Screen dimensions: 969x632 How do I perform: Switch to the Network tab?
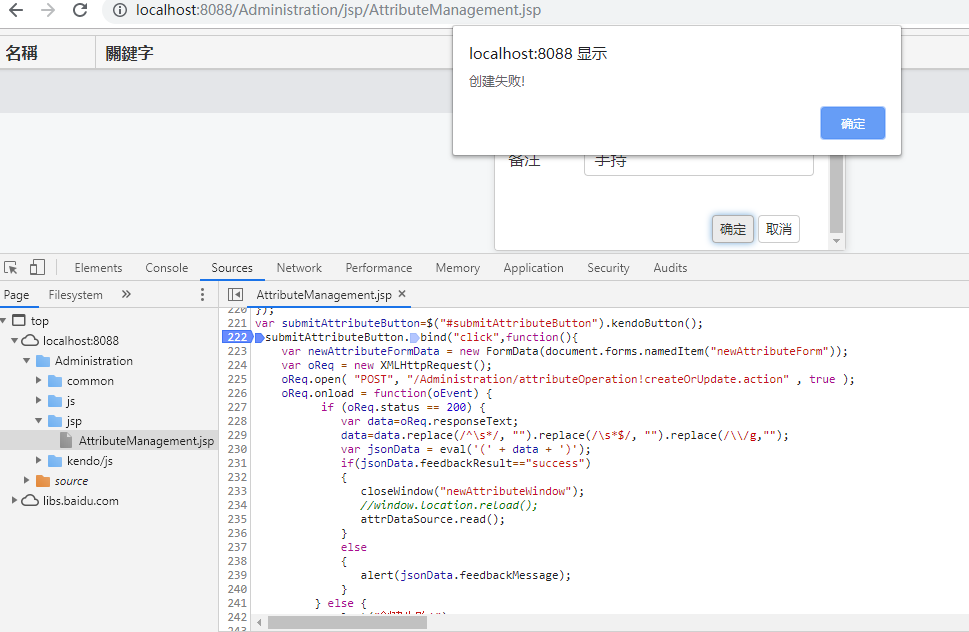point(299,268)
